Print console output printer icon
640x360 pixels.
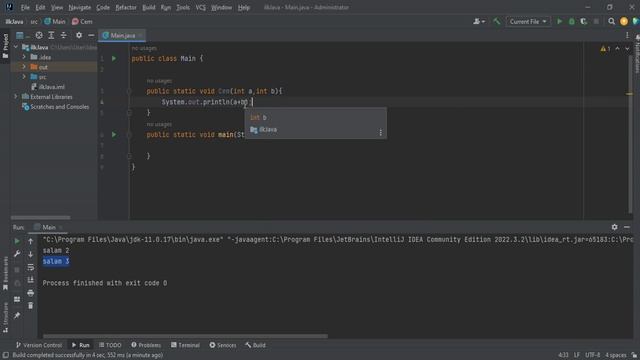point(31,293)
